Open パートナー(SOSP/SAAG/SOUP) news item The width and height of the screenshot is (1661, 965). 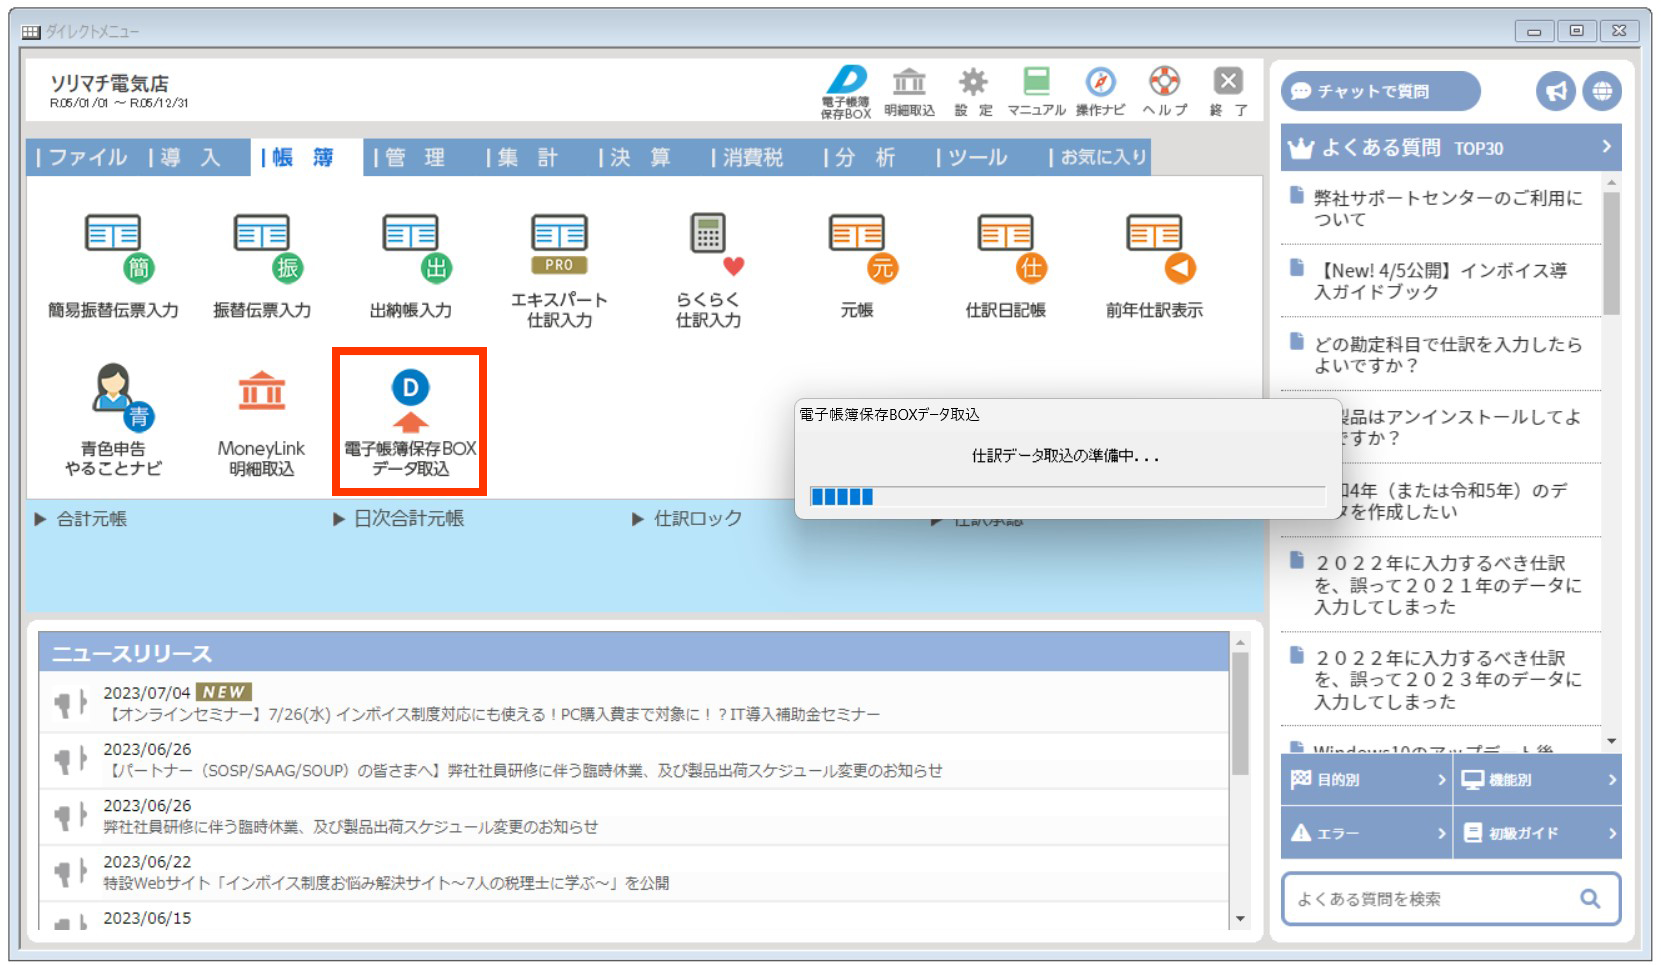tap(634, 760)
